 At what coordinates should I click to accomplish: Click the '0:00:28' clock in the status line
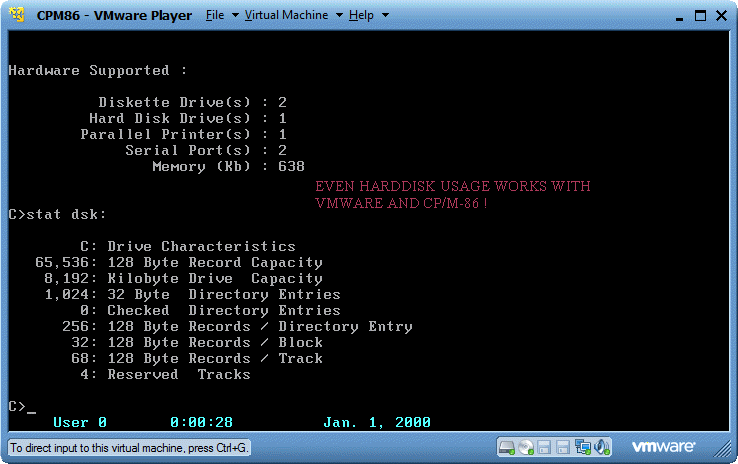201,423
